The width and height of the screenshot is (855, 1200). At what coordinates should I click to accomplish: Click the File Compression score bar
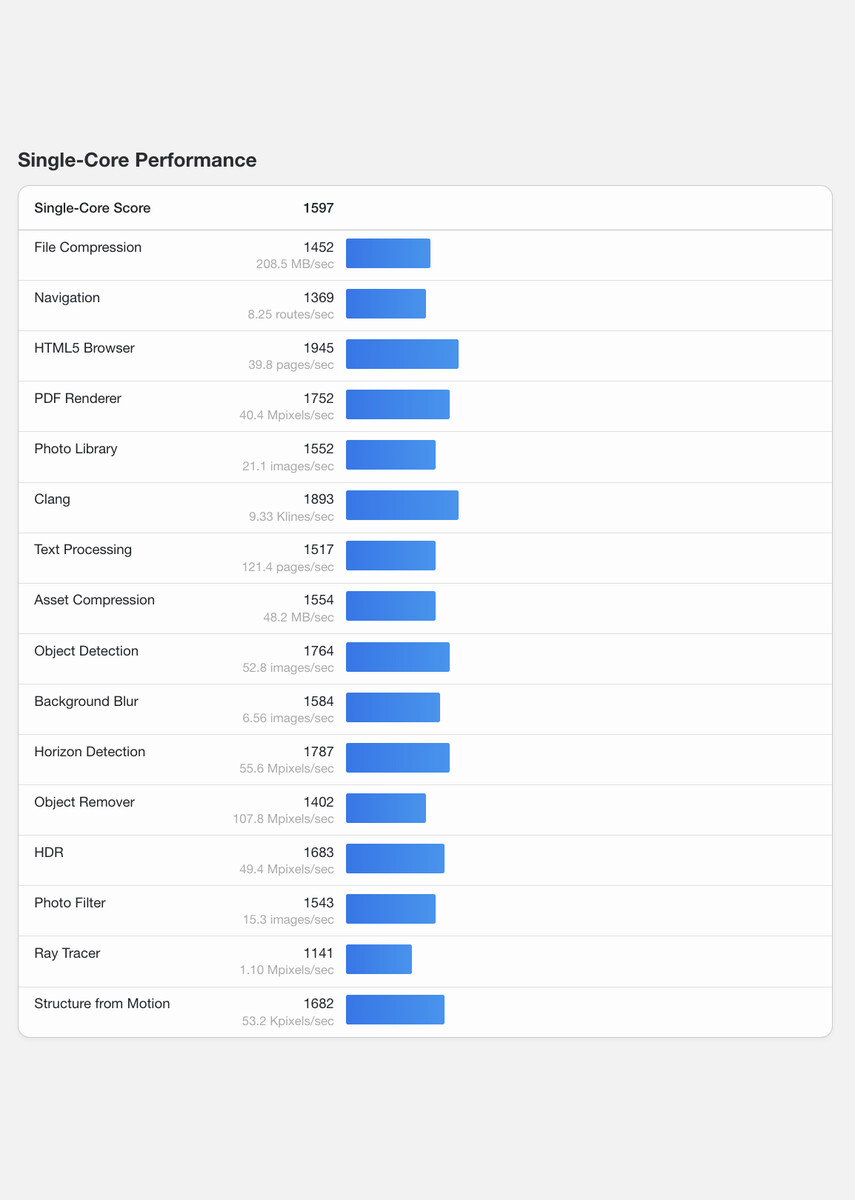[x=388, y=253]
